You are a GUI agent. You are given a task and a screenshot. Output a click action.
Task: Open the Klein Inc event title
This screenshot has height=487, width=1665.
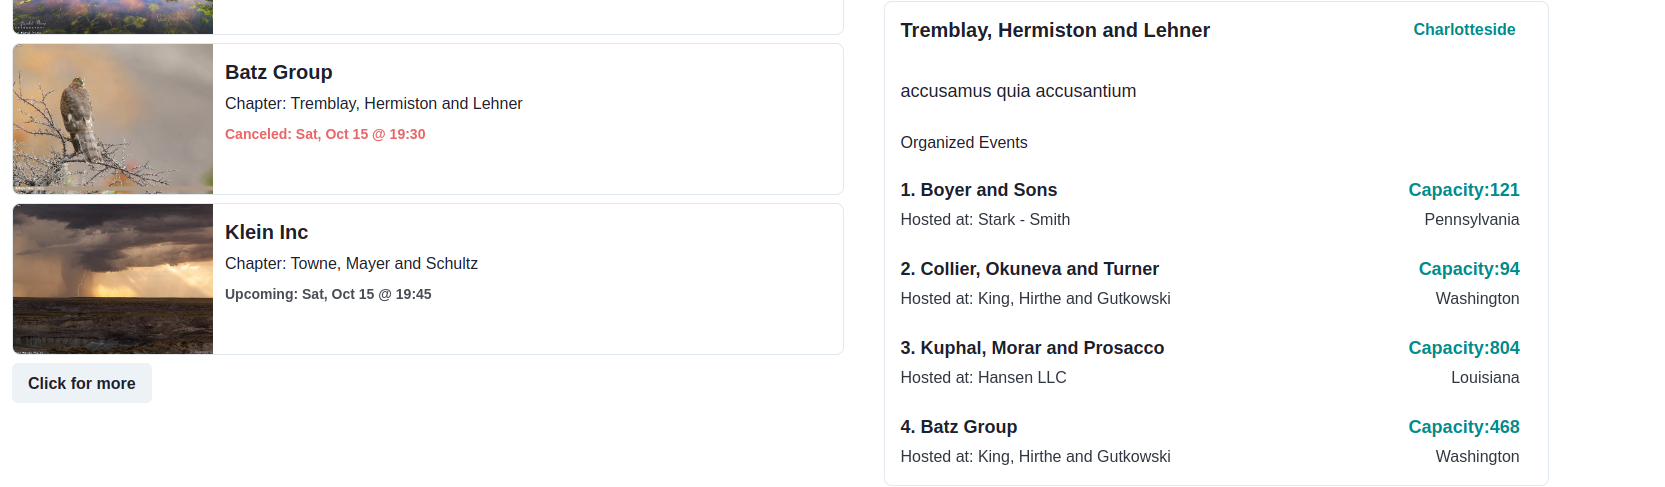pyautogui.click(x=266, y=232)
